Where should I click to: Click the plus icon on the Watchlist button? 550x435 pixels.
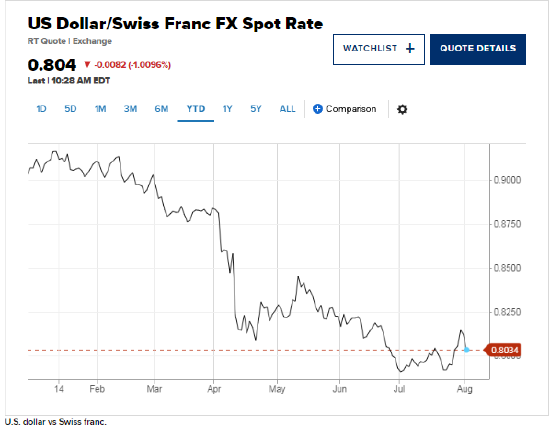[410, 48]
